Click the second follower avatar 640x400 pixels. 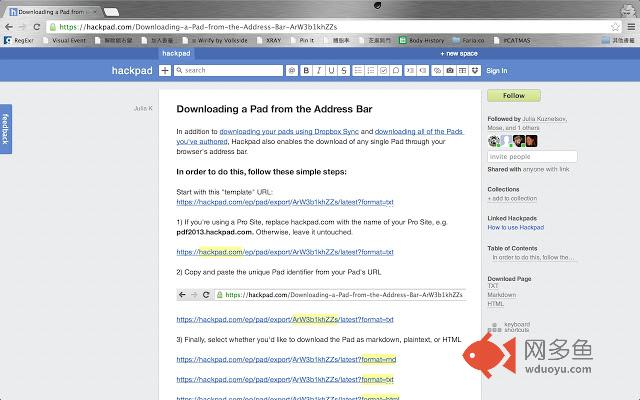coord(506,141)
